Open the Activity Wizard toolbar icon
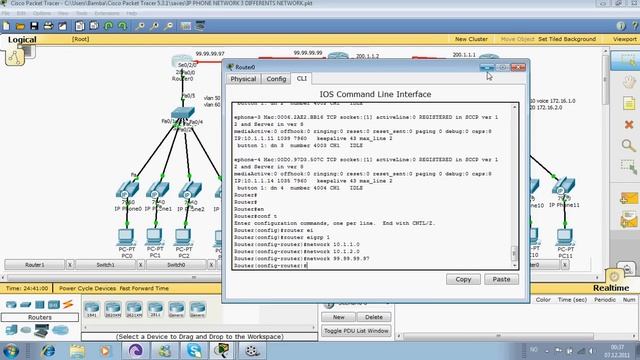The width and height of the screenshot is (640, 360). [x=62, y=27]
